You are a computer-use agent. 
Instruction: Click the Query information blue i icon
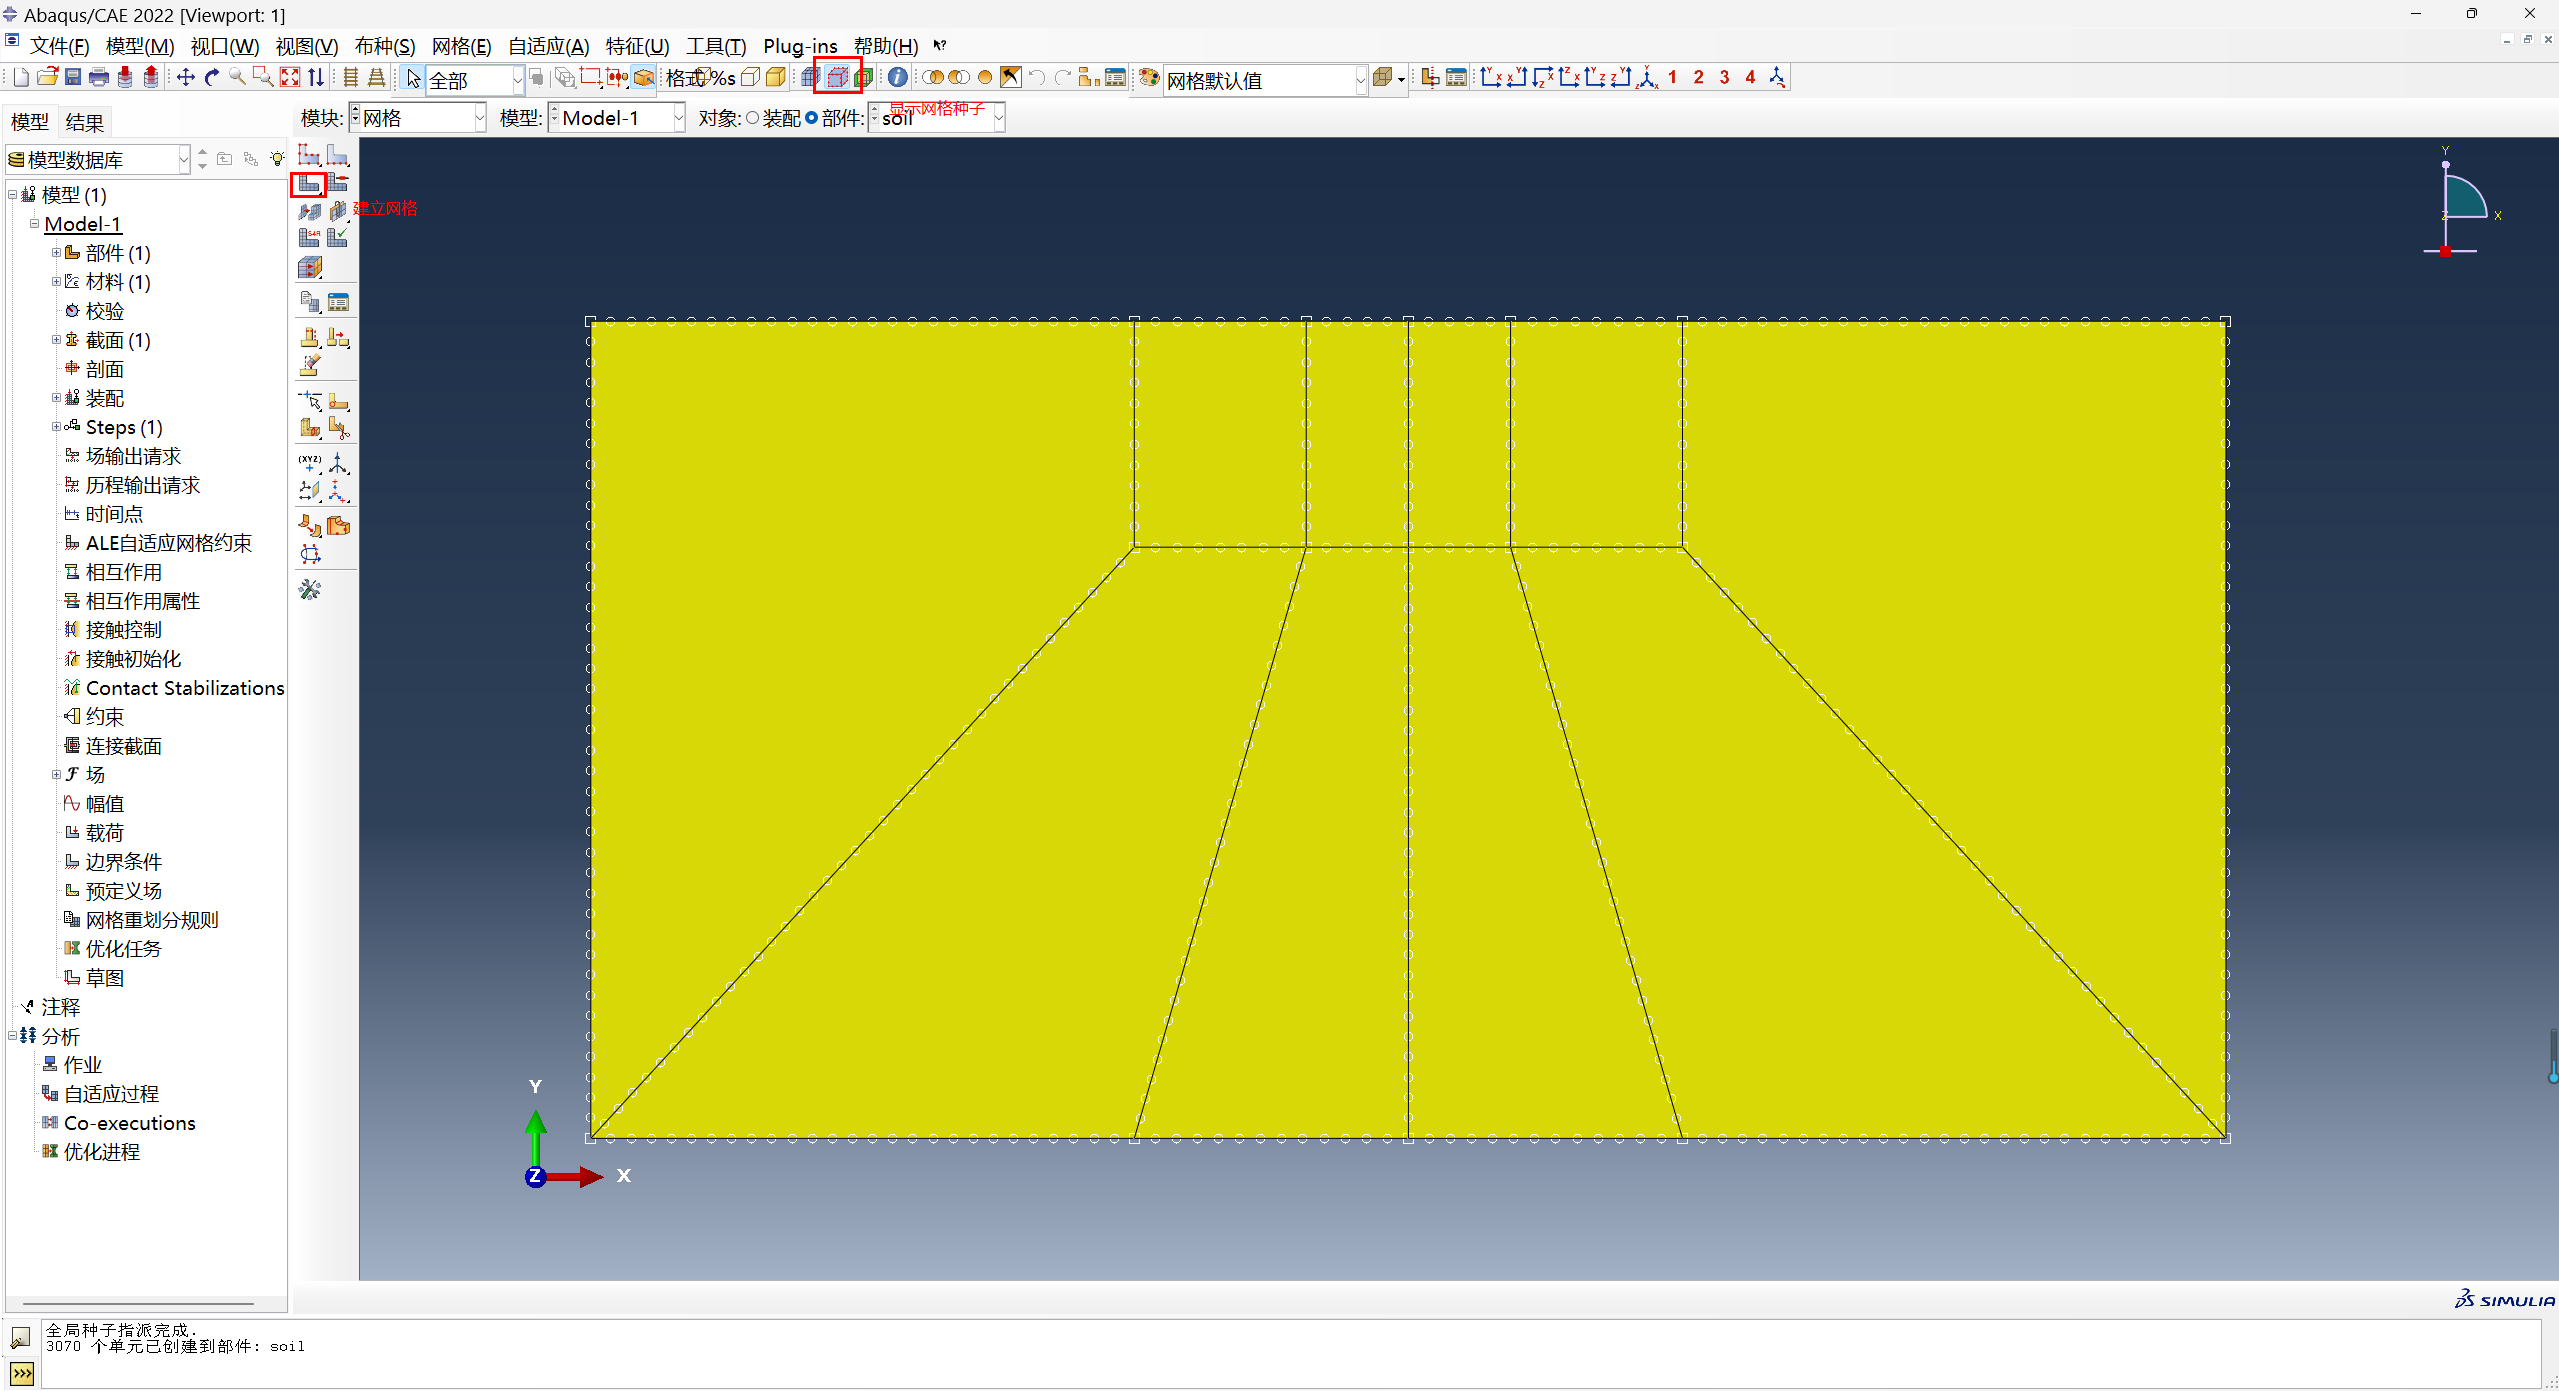(898, 77)
